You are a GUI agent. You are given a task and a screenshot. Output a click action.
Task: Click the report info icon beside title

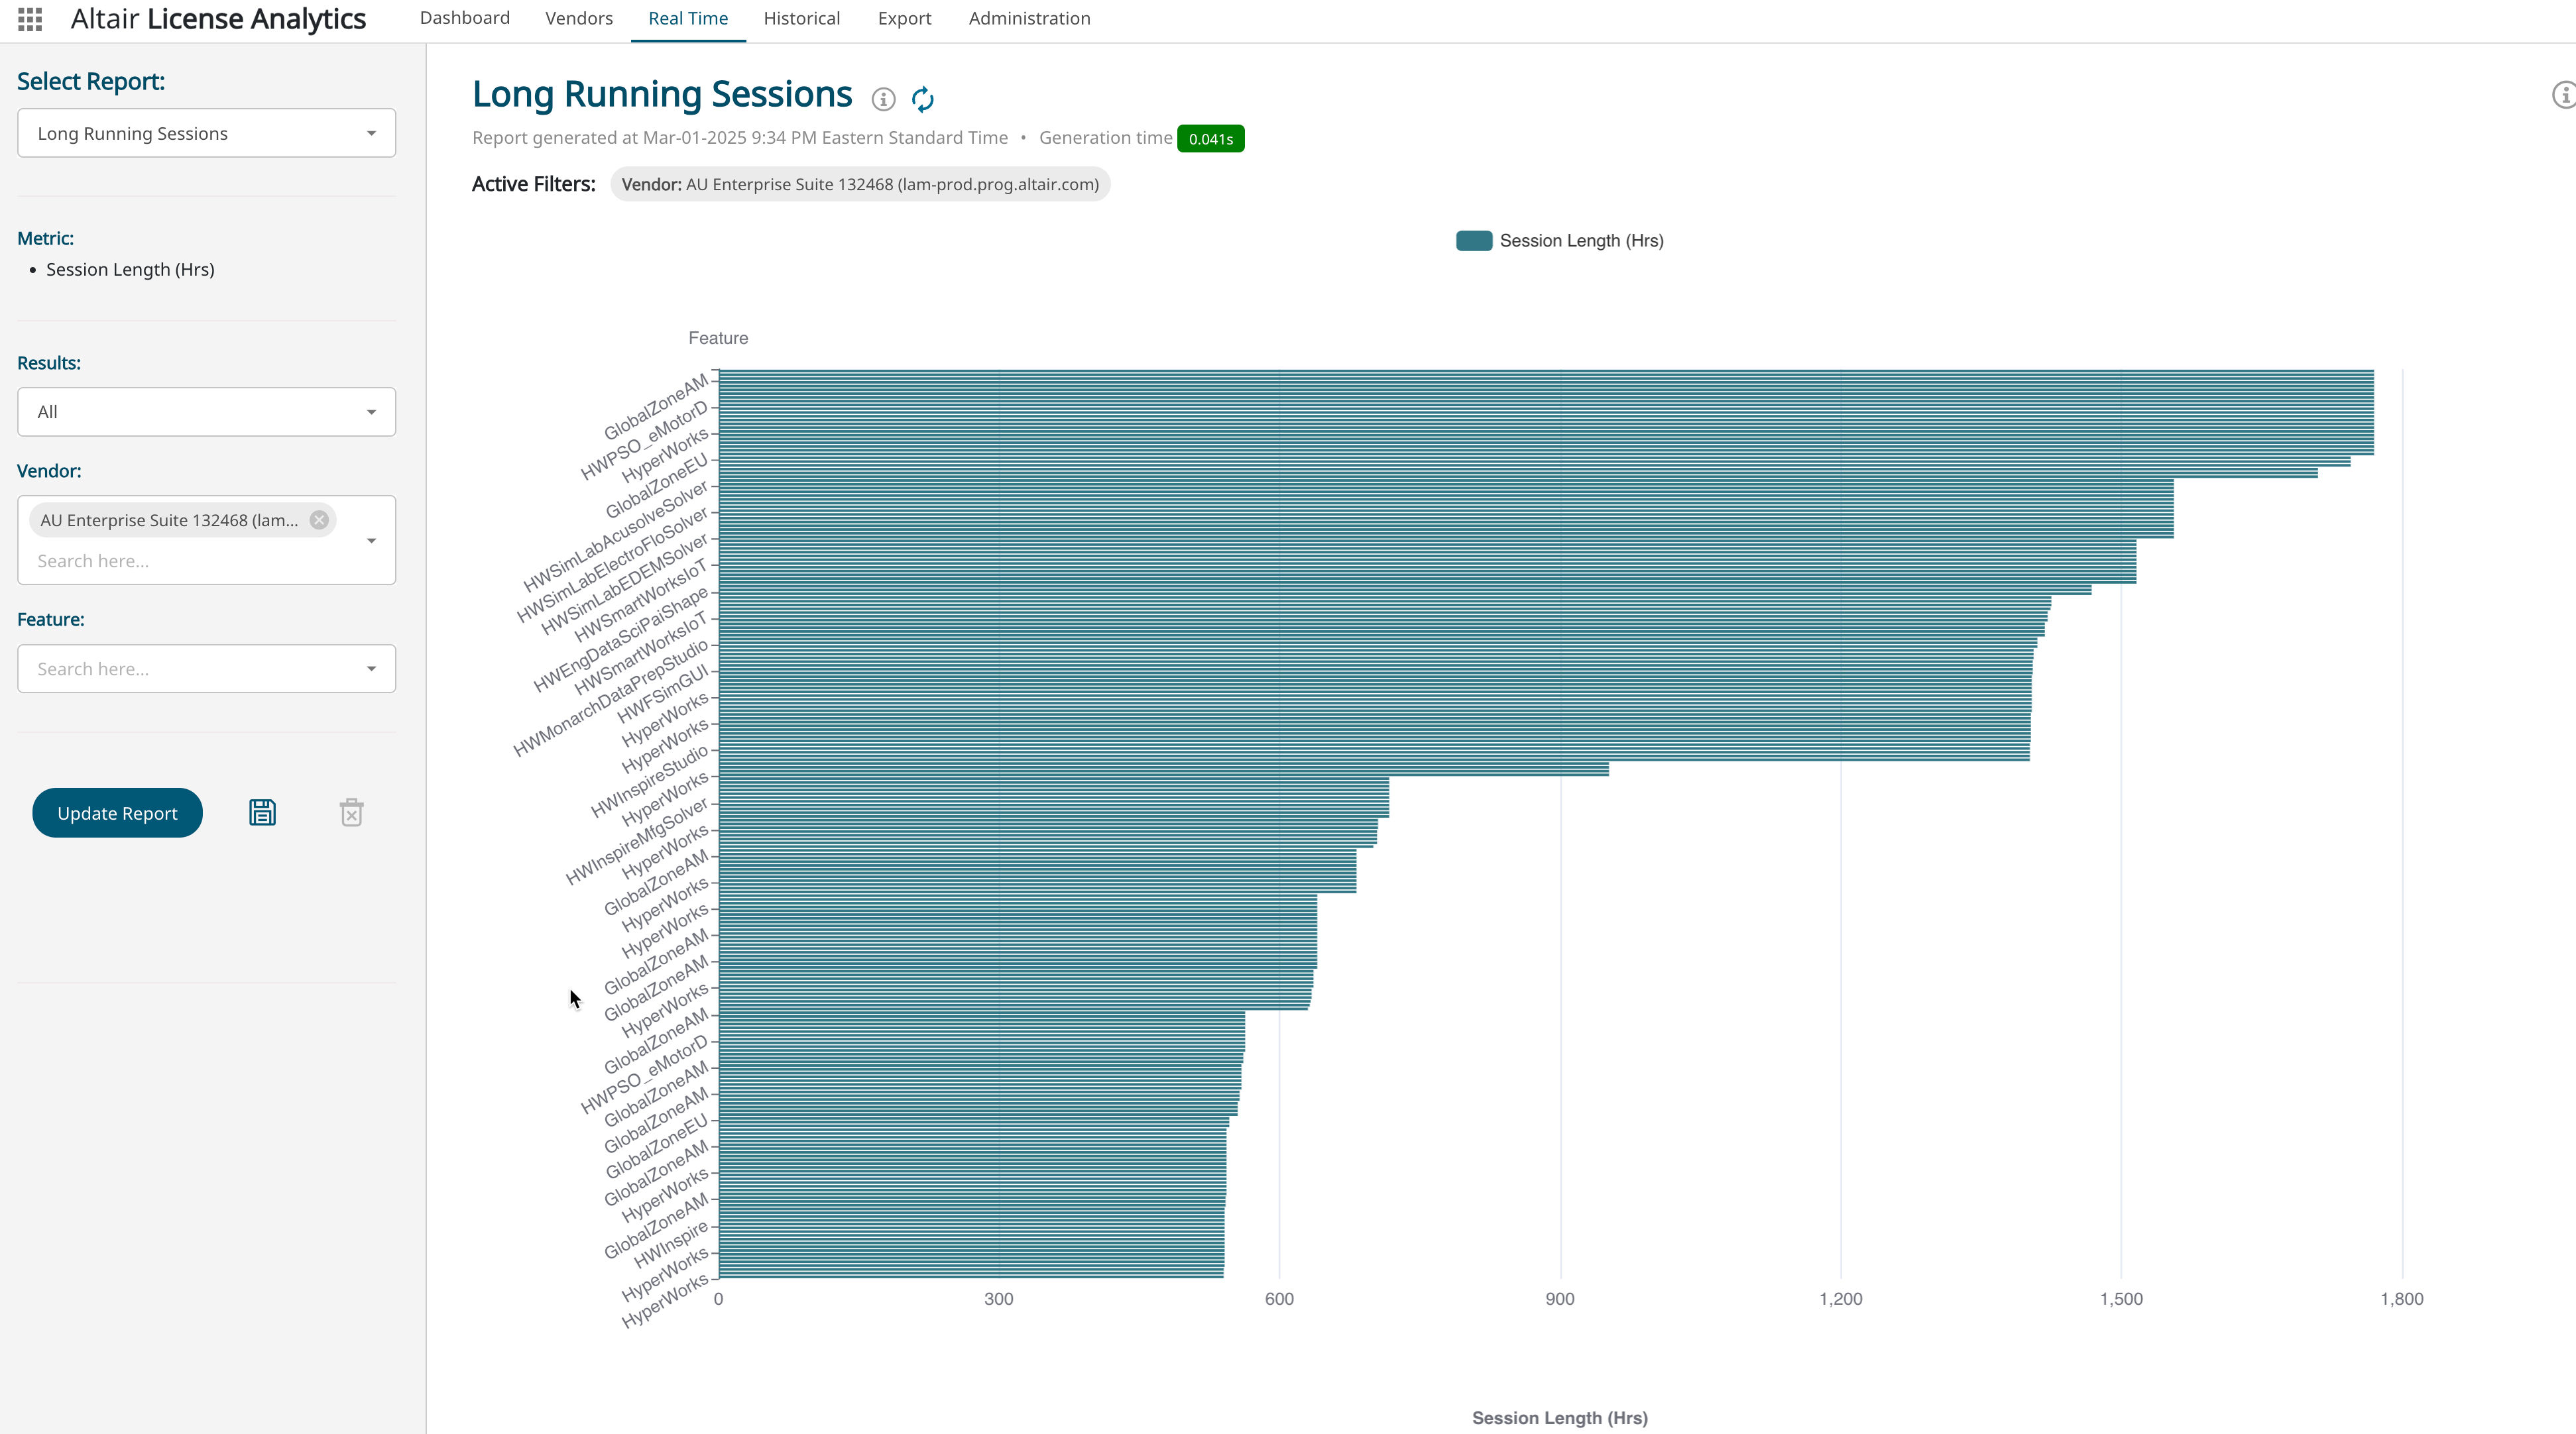(x=883, y=99)
